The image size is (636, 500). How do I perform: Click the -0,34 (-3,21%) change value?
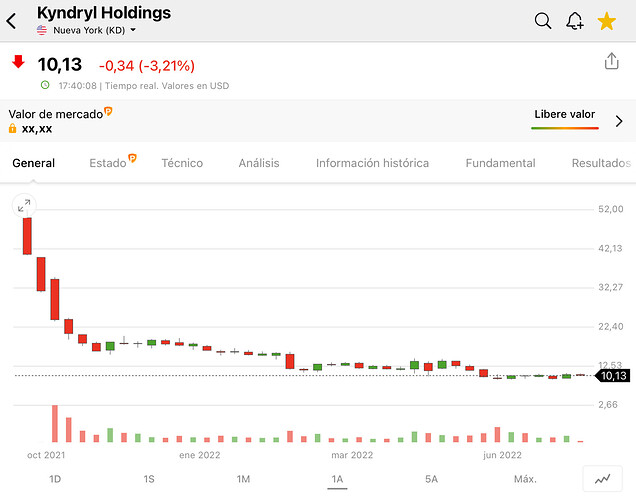point(147,65)
